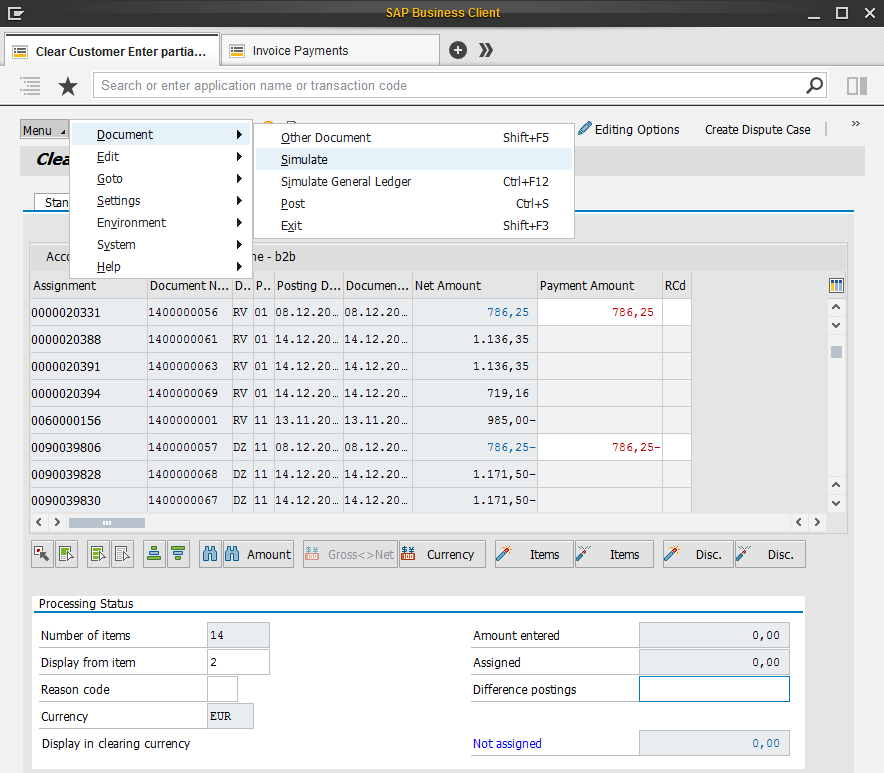The image size is (884, 773).
Task: Click the Reason code input field
Action: tap(222, 689)
